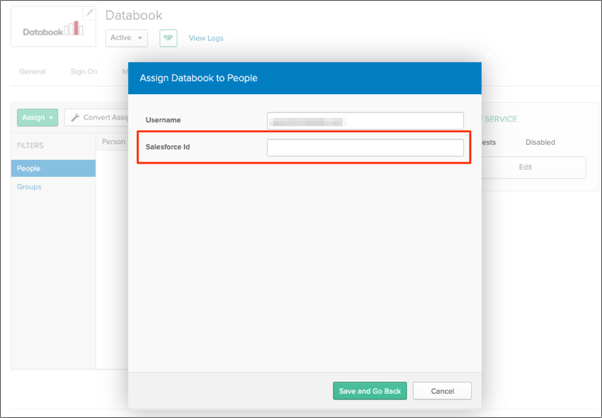
Task: Click the Salesforce Id input field
Action: (365, 148)
